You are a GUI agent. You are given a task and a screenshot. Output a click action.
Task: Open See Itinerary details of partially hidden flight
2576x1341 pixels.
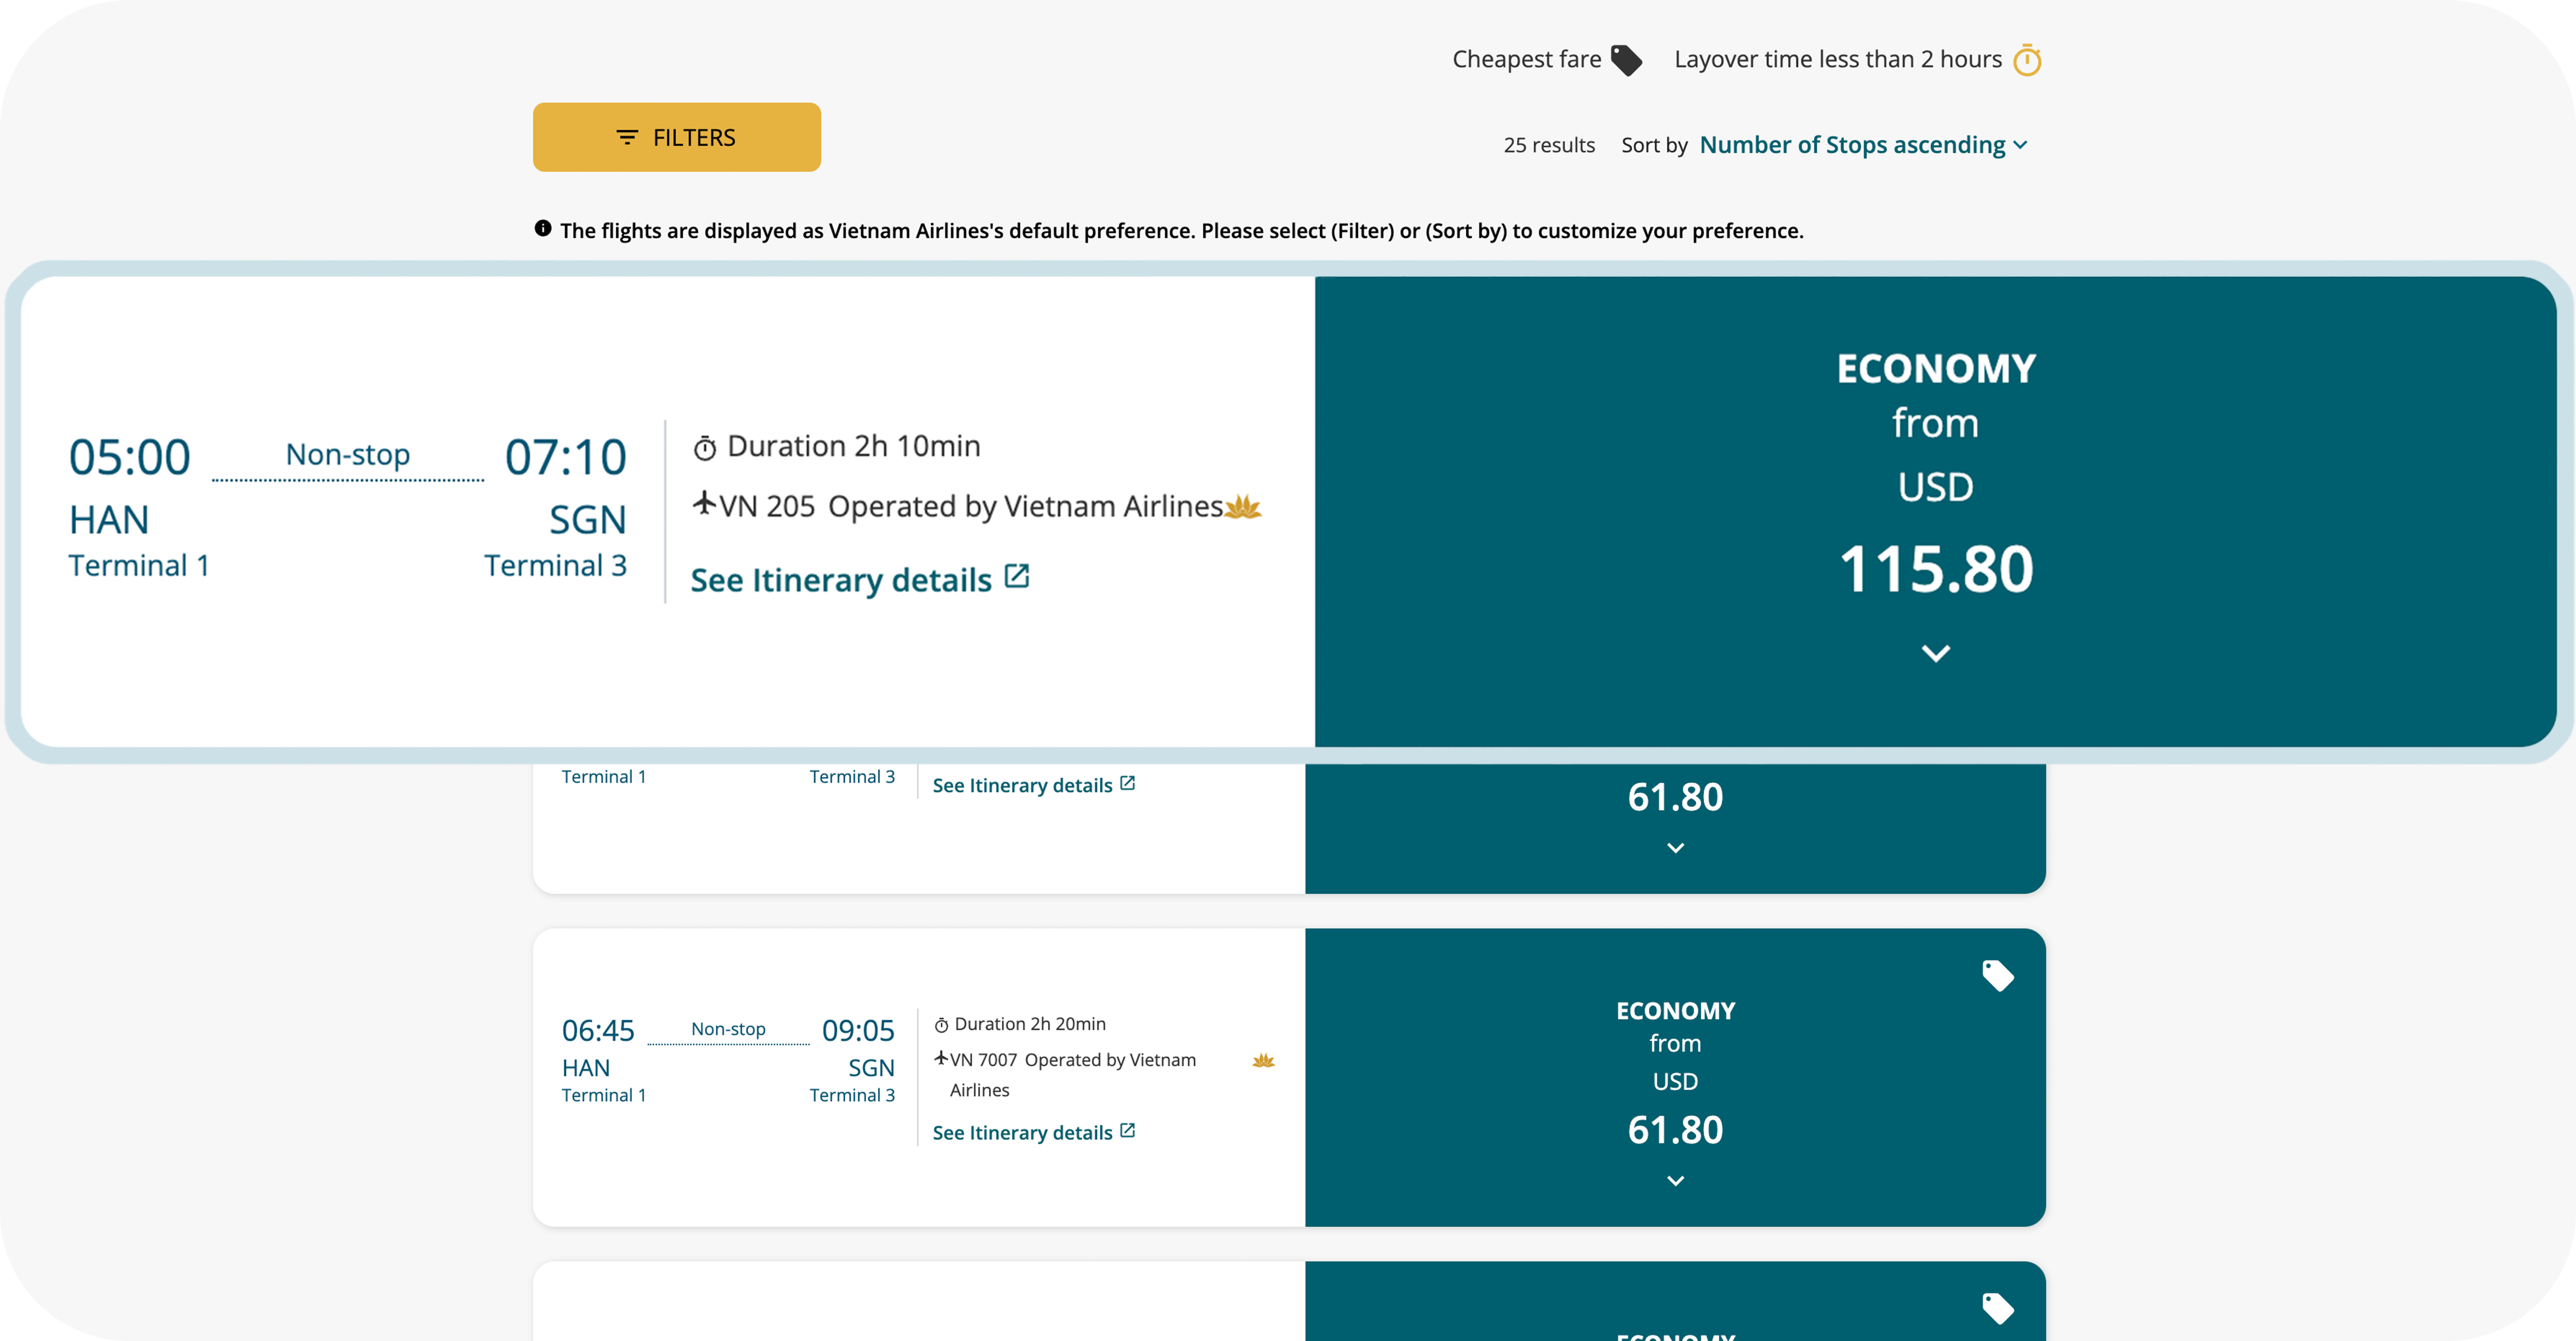[1022, 785]
